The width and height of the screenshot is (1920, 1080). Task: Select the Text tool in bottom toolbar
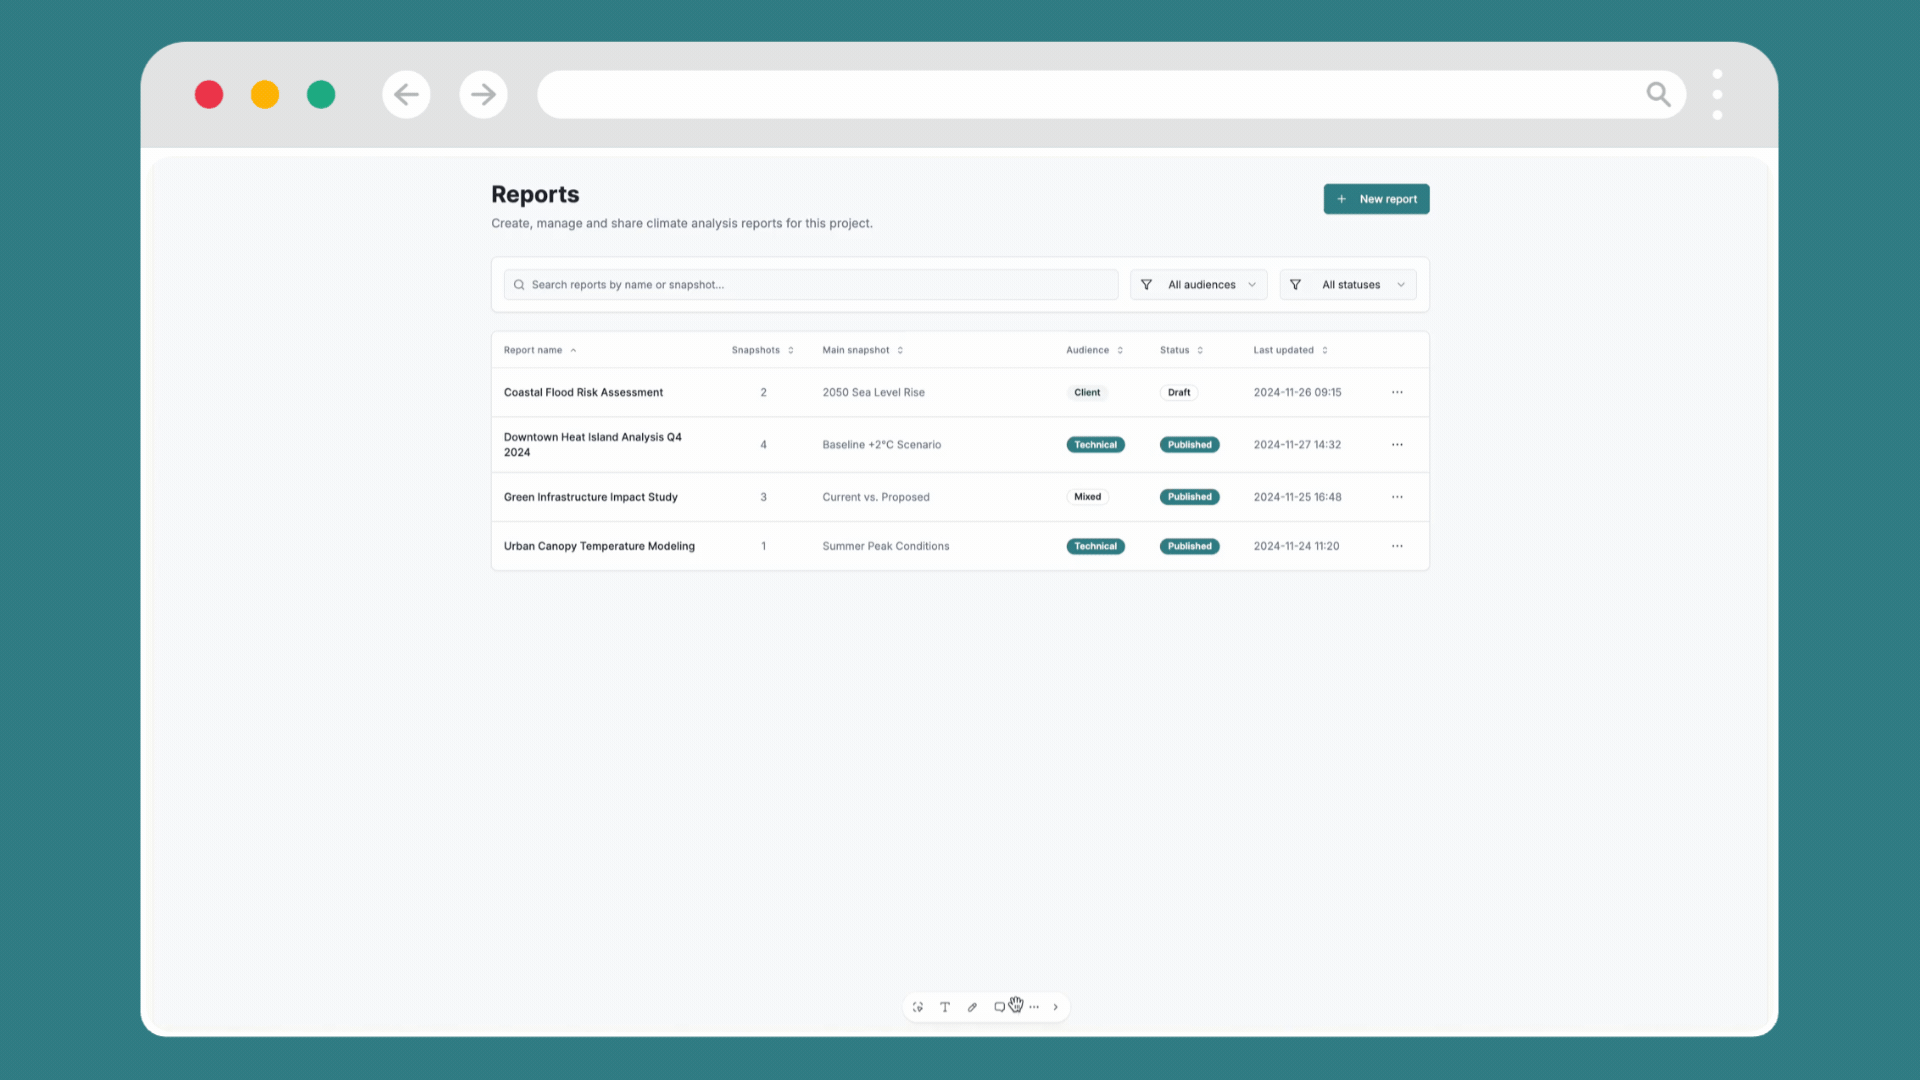[x=944, y=1007]
